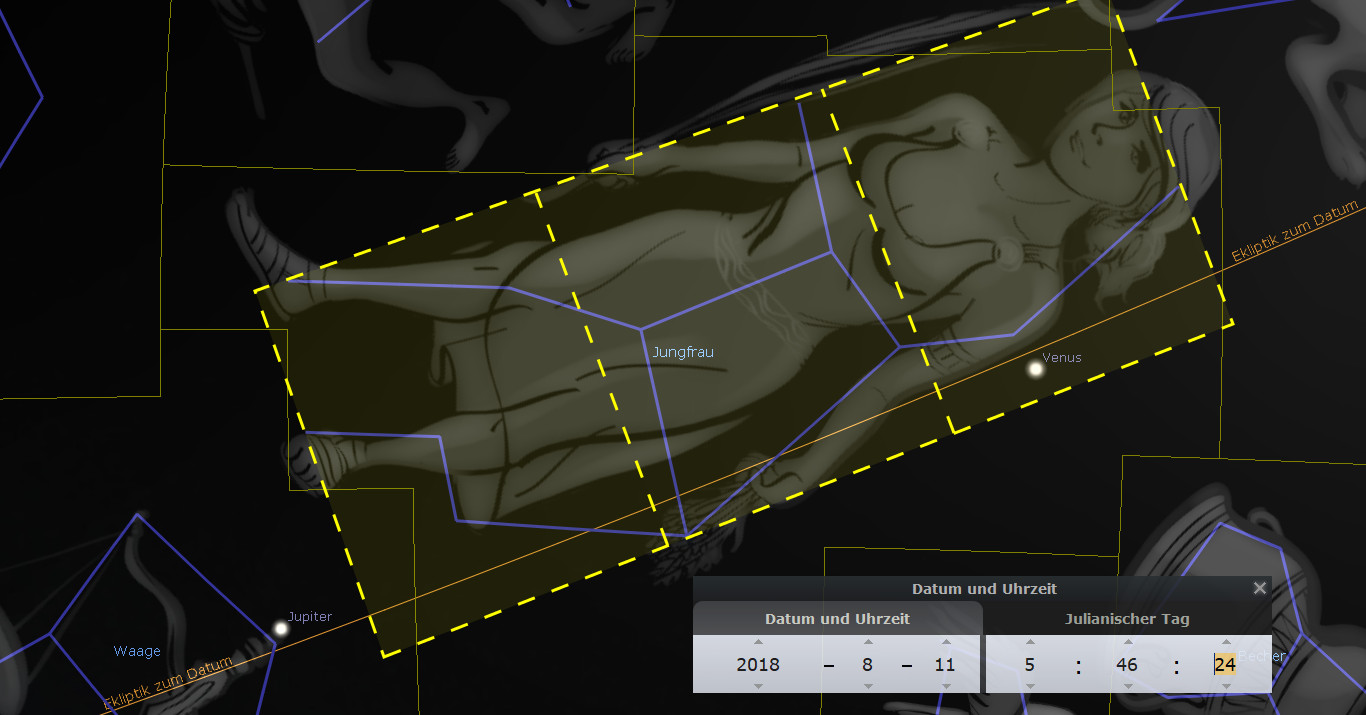1366x715 pixels.
Task: Decrease the day value 11
Action: 945,686
